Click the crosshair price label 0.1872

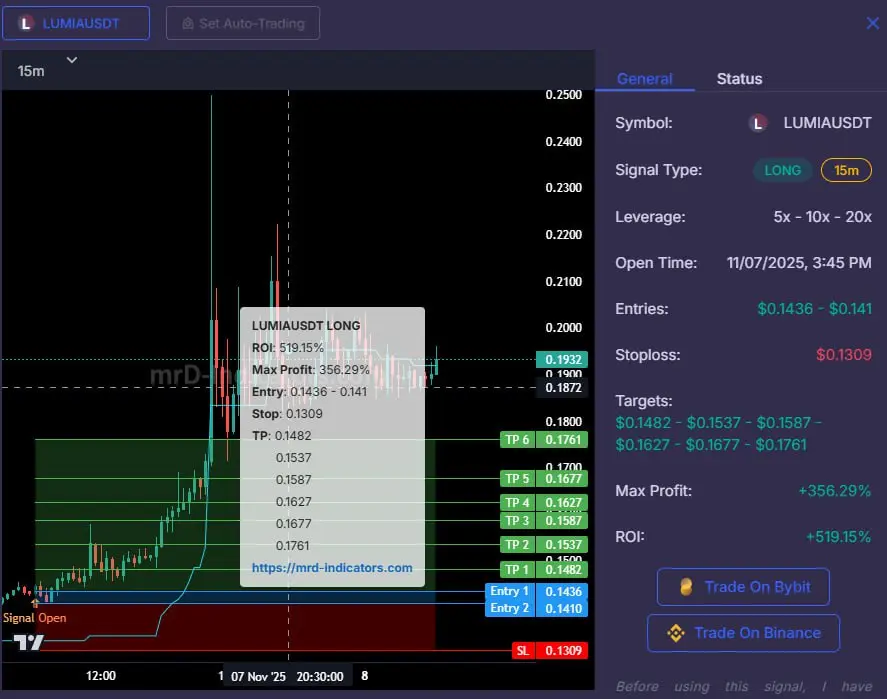click(x=562, y=388)
